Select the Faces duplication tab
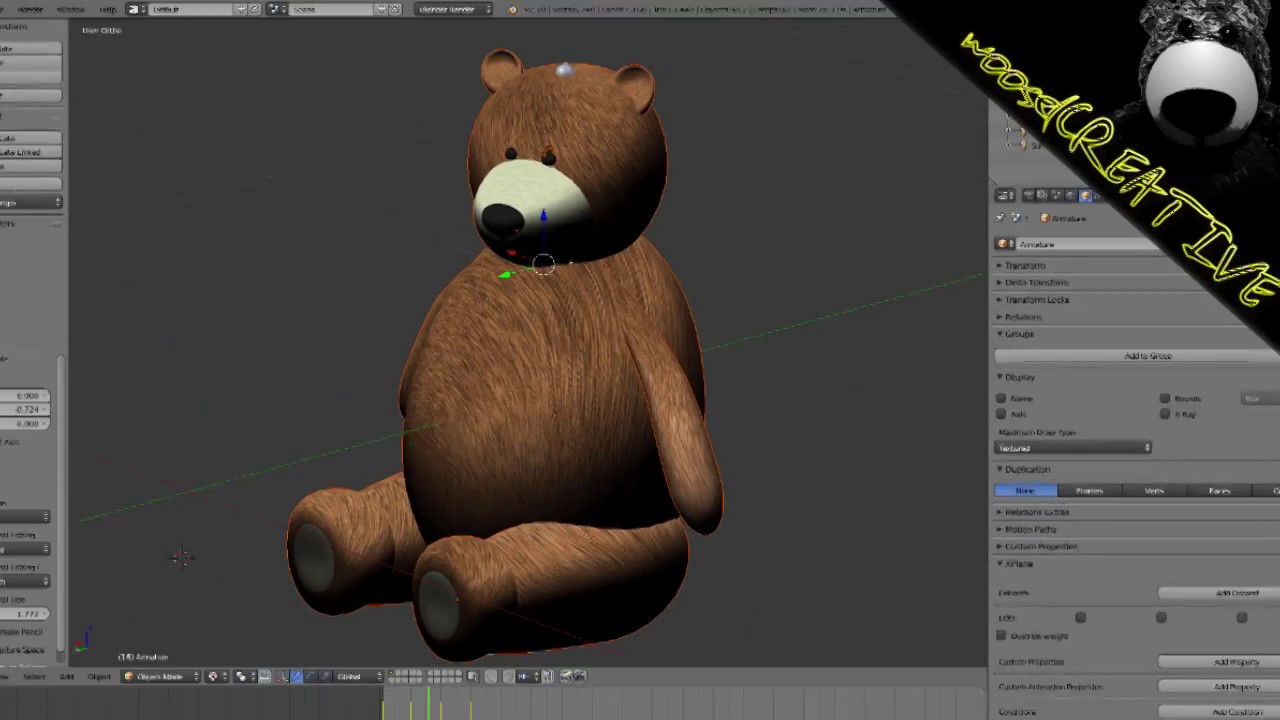This screenshot has width=1280, height=720. point(1219,491)
